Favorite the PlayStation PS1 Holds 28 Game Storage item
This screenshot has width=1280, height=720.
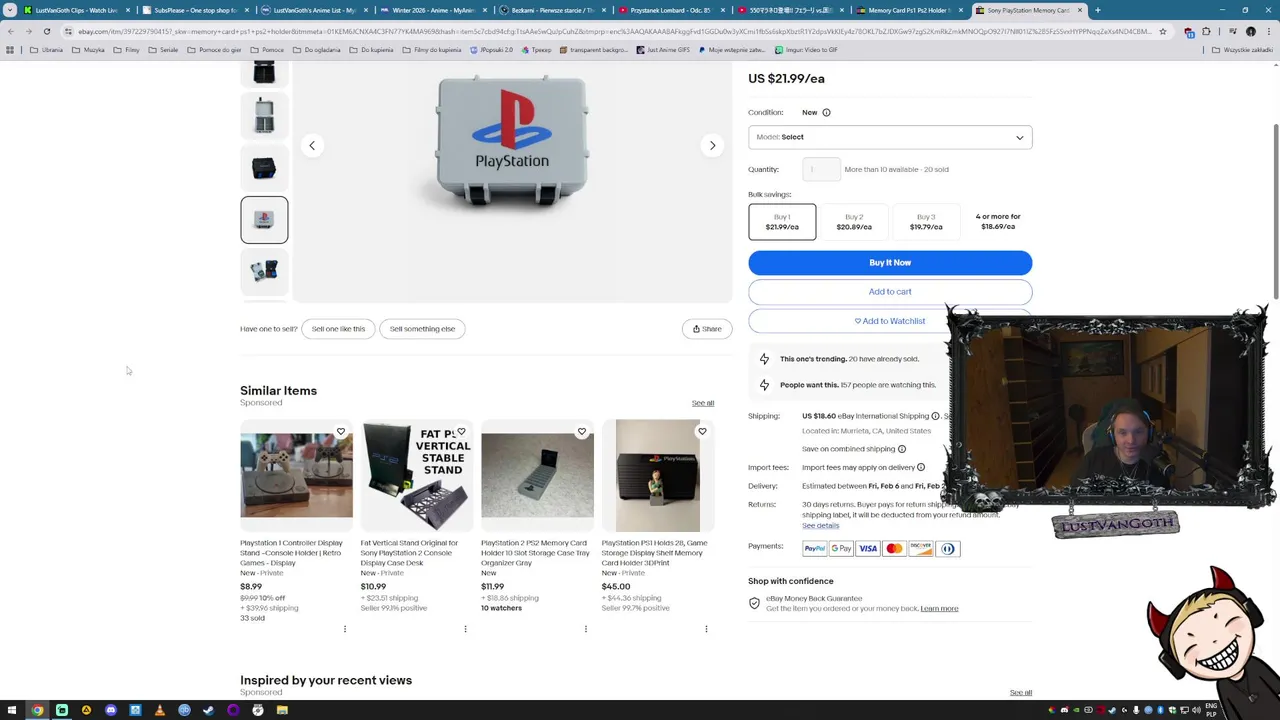702,432
